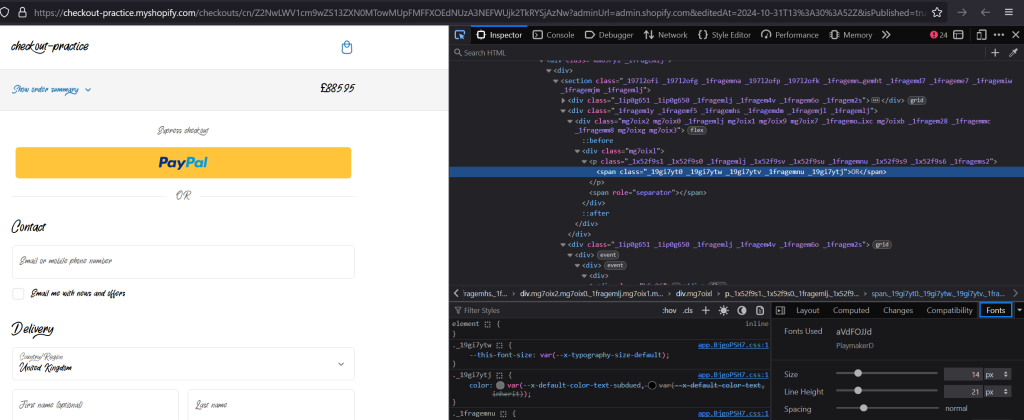Toggle the .cls class panel
Image resolution: width=1024 pixels, height=420 pixels.
pyautogui.click(x=688, y=311)
